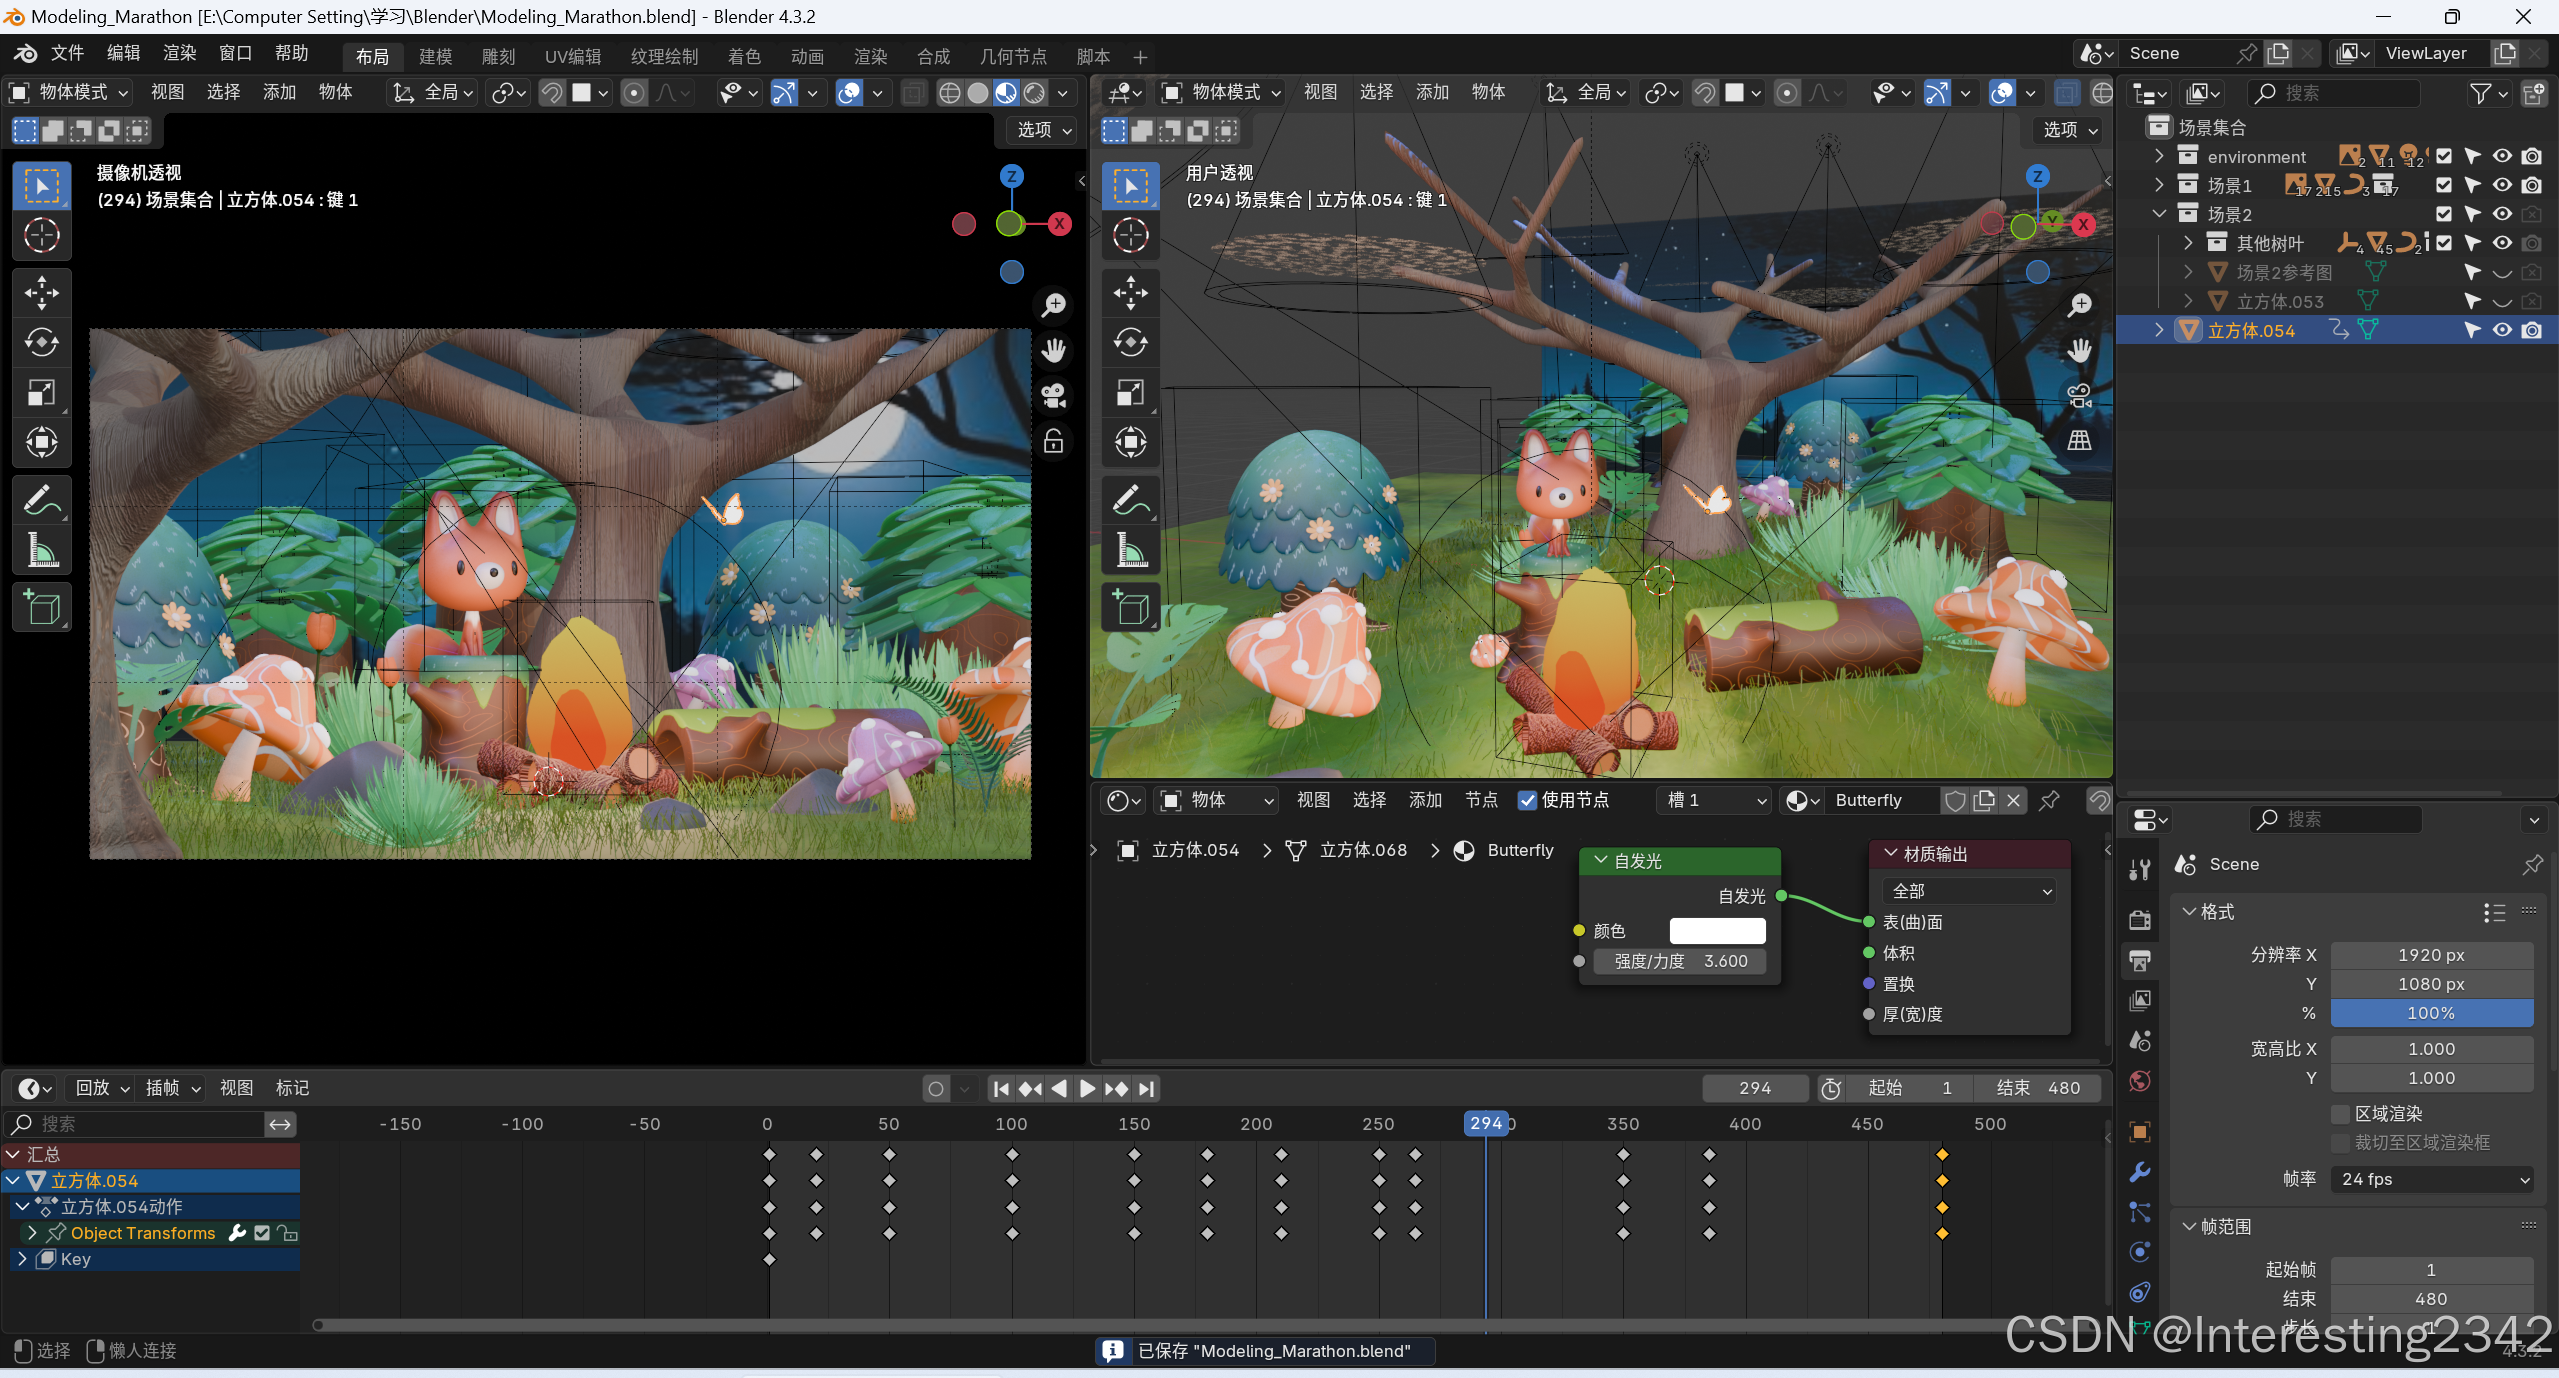2559x1378 pixels.
Task: Click the 选项 button in left viewport
Action: pos(1043,130)
